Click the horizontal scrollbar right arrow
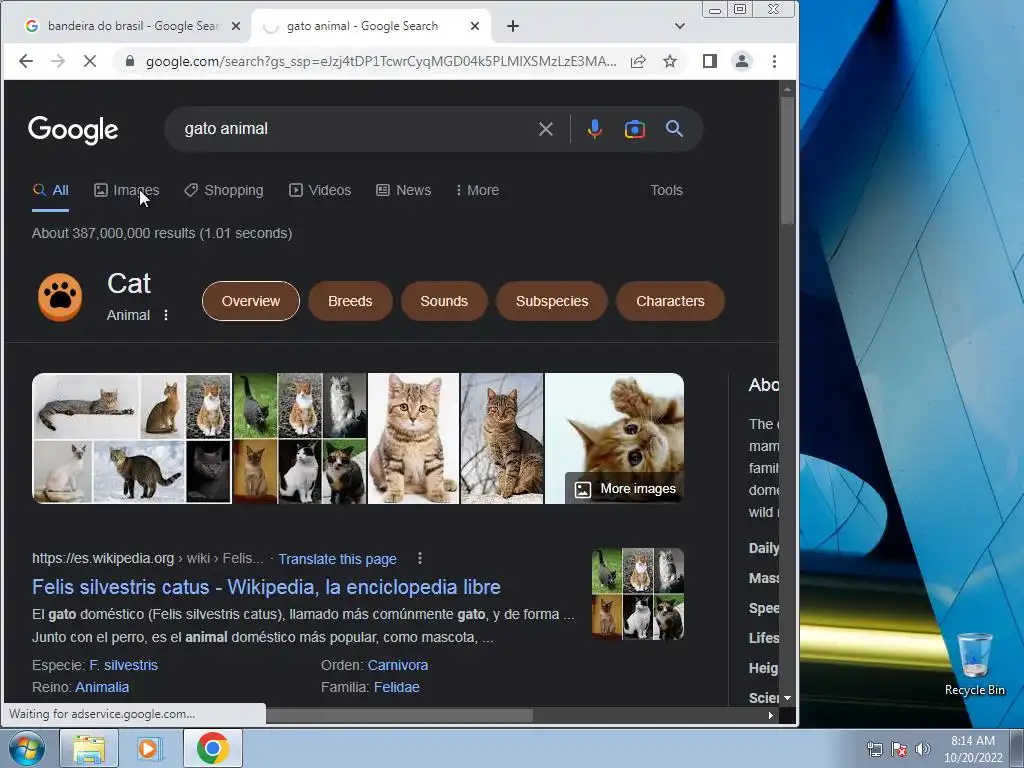 point(771,716)
